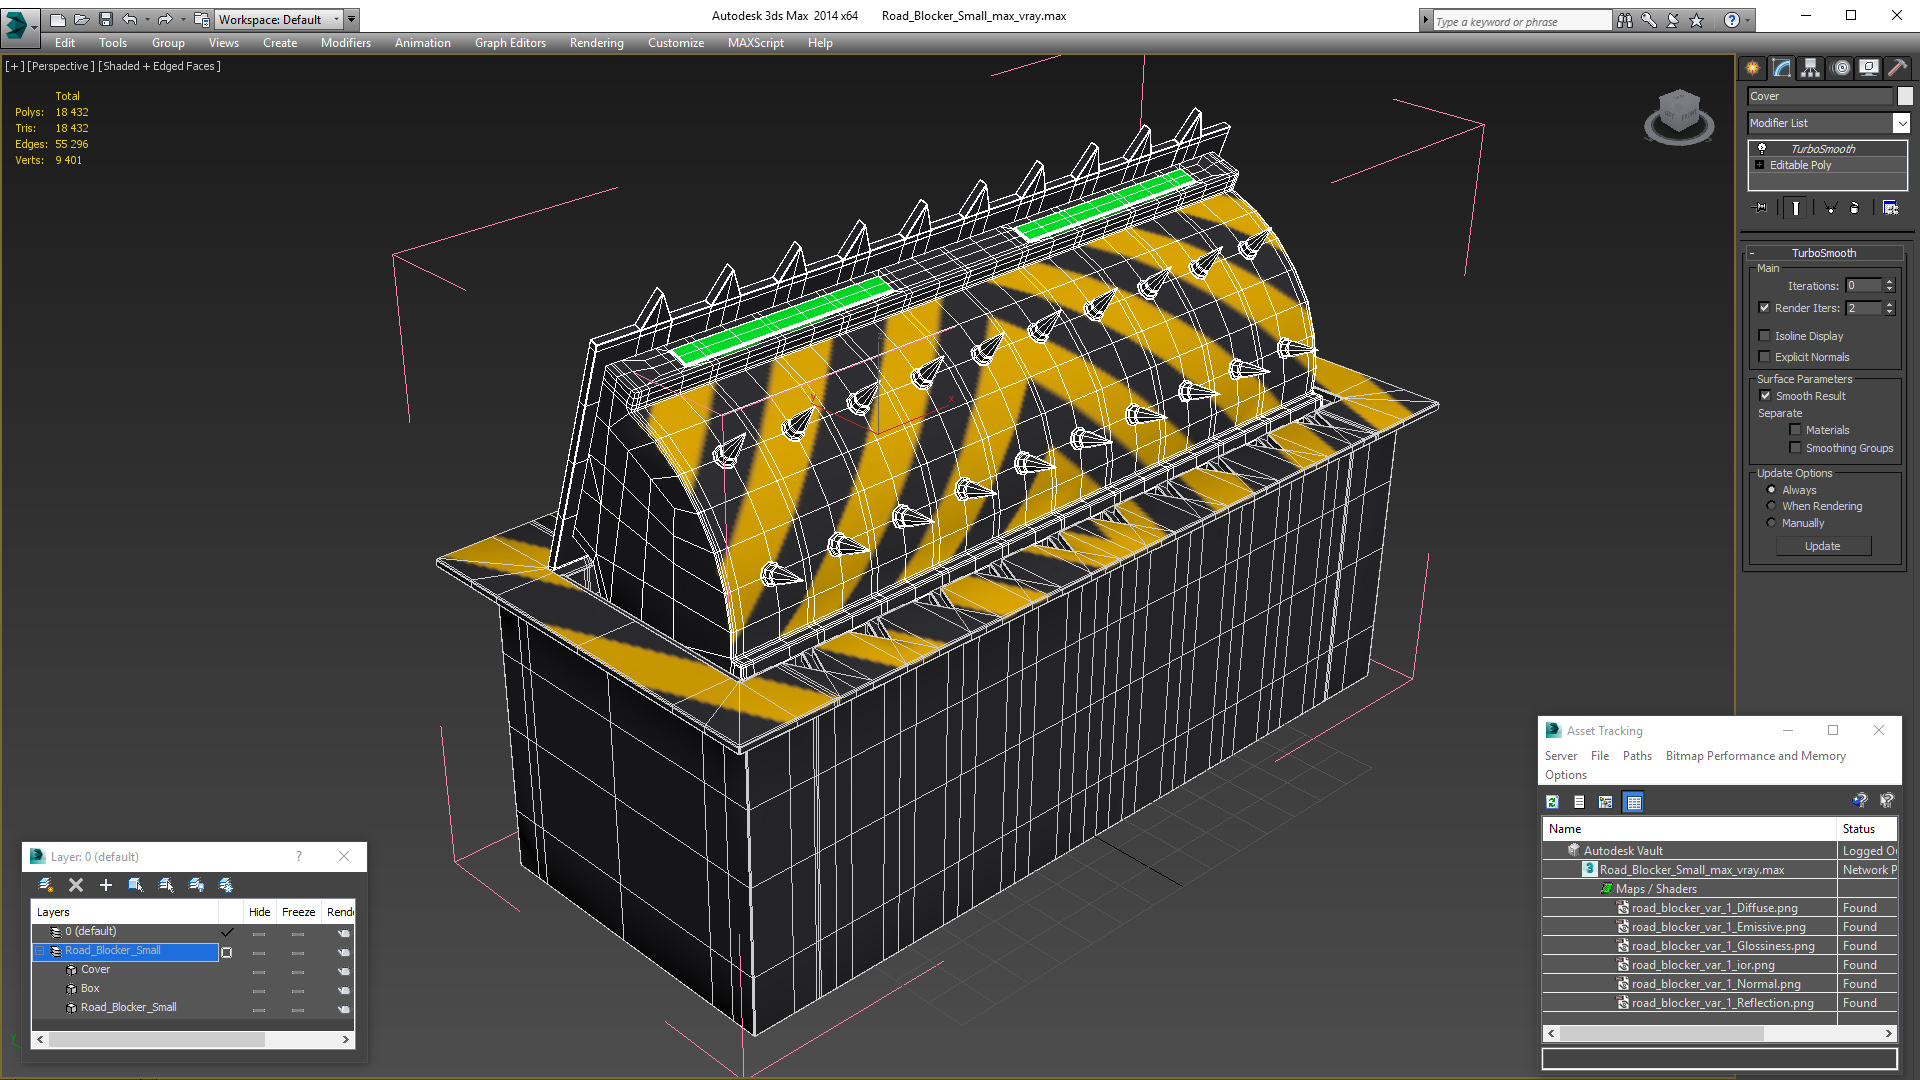Screen dimensions: 1920x1080
Task: Collapse Road_Blocker_Small layer tree
Action: (41, 951)
